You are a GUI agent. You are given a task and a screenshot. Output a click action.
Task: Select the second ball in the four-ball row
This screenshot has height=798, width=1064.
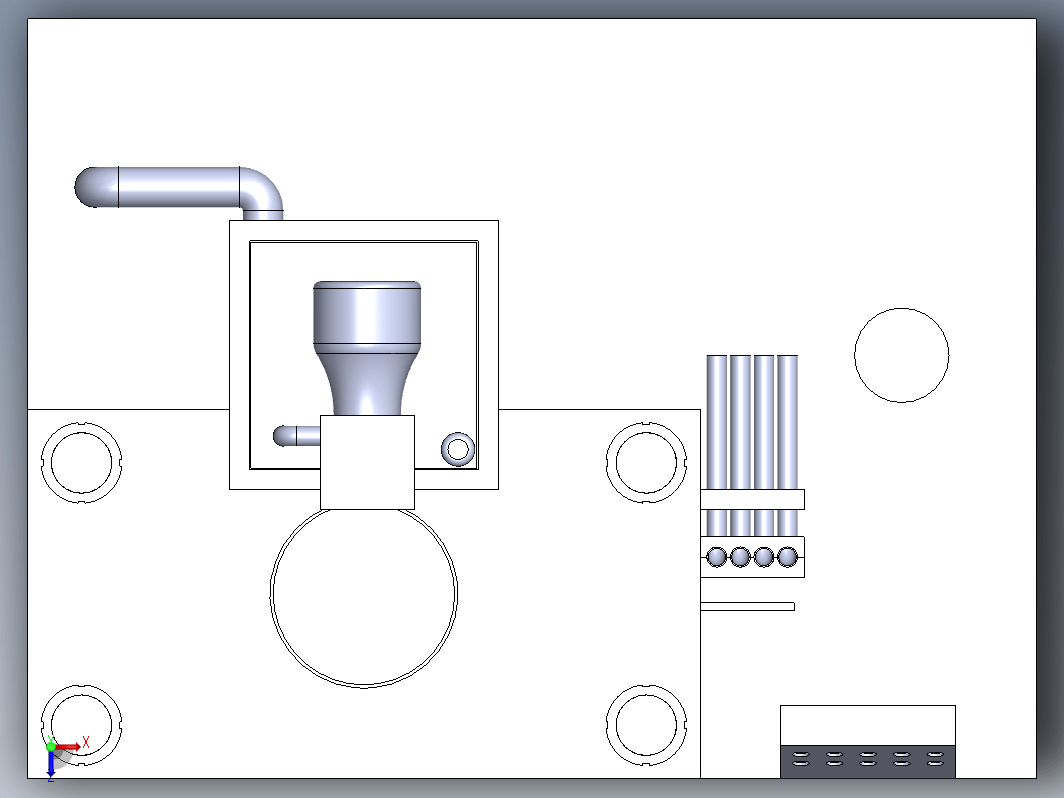(x=740, y=557)
